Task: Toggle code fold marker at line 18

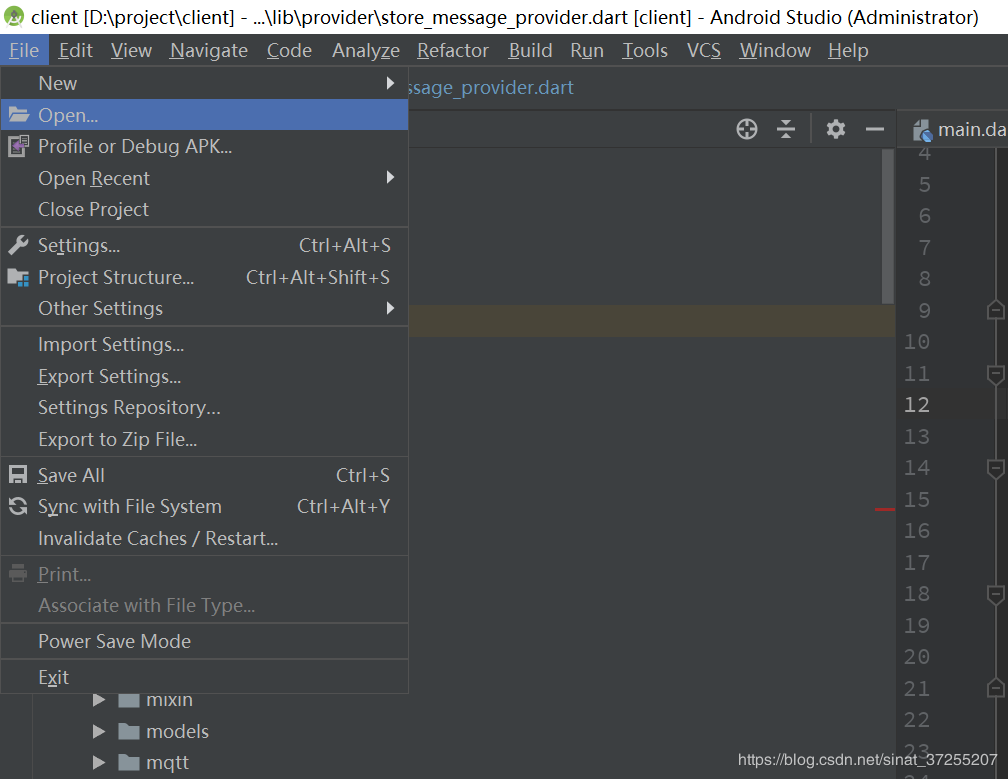Action: click(x=995, y=594)
